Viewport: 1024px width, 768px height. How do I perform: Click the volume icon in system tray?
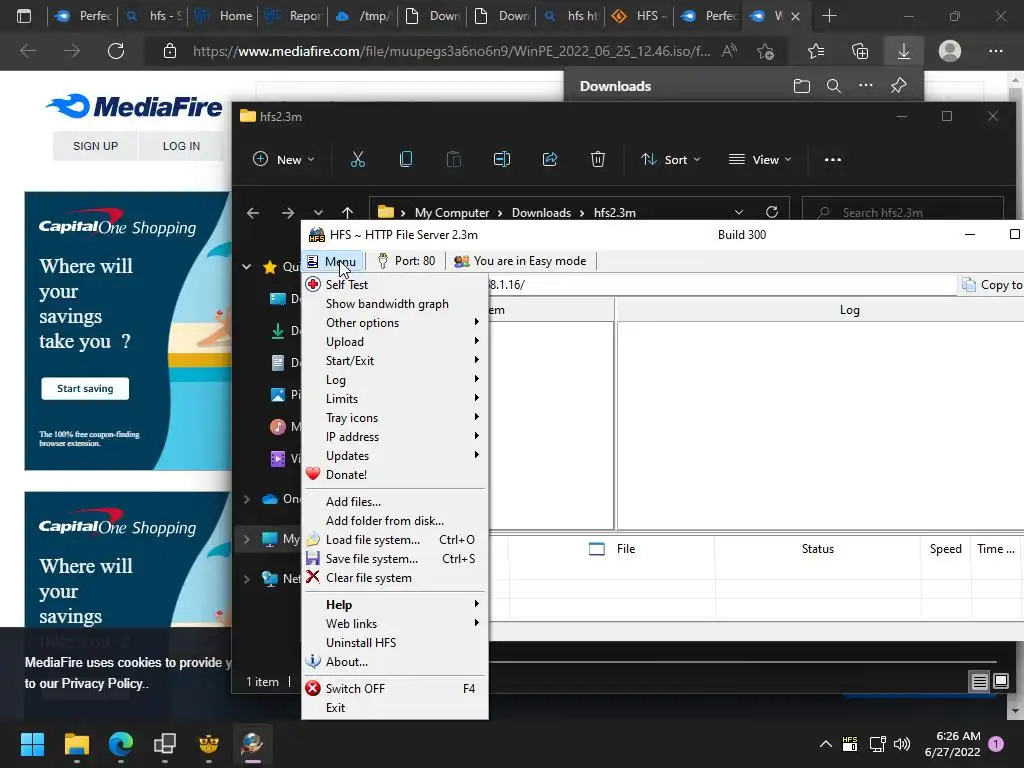pos(902,744)
